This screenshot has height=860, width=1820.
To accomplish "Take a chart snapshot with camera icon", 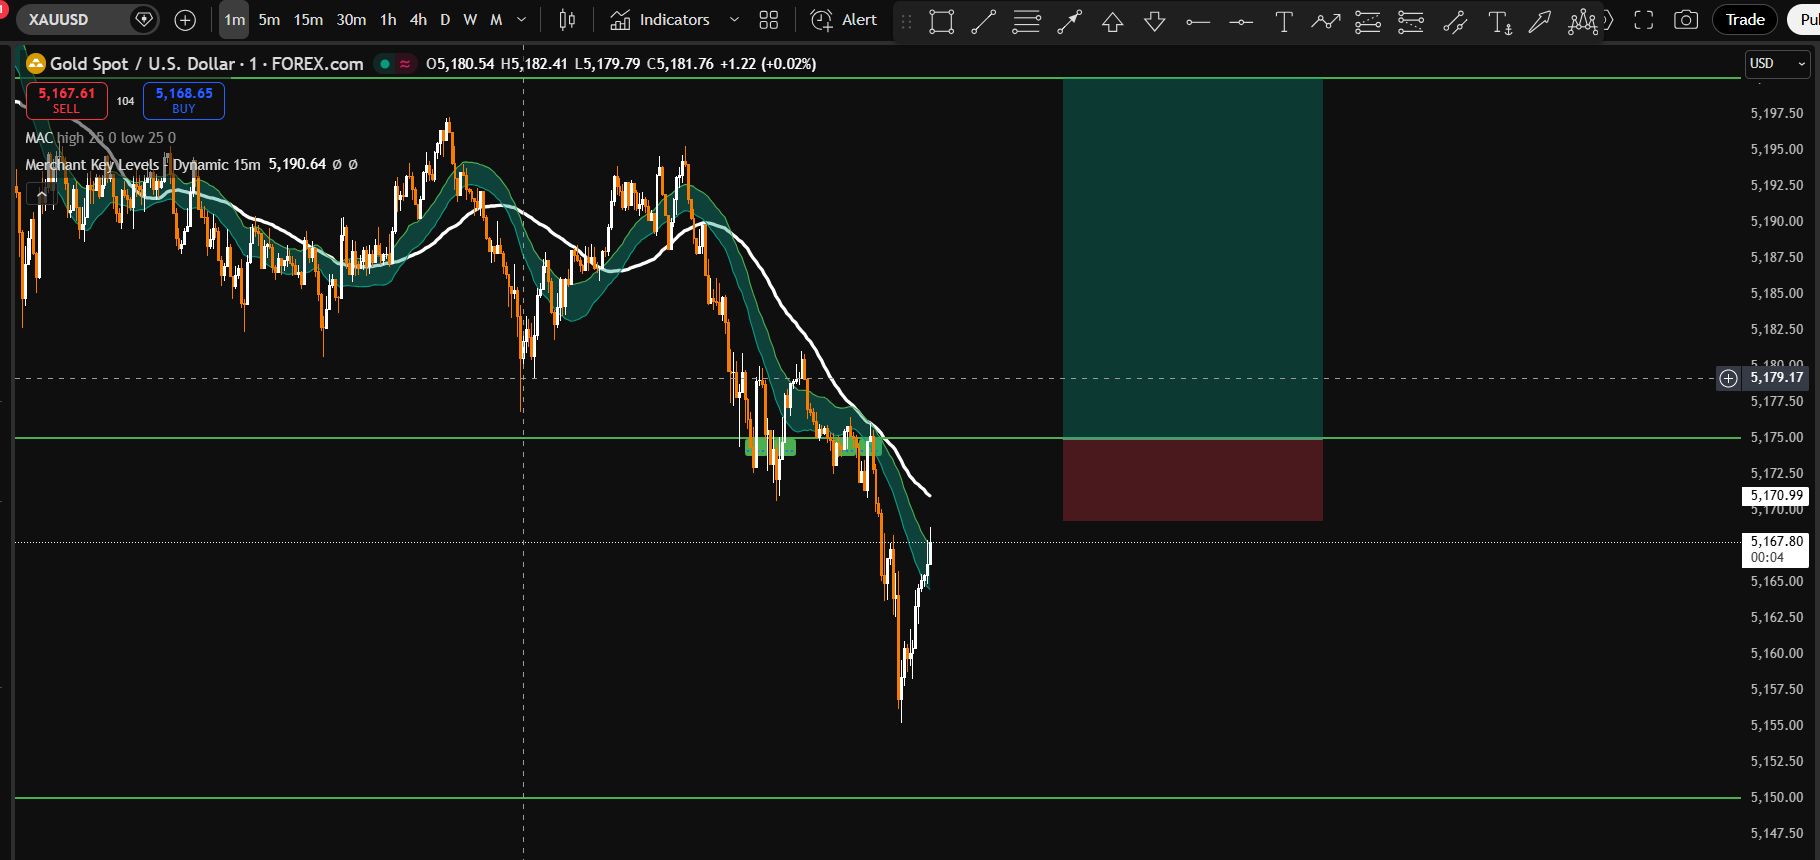I will pos(1686,20).
